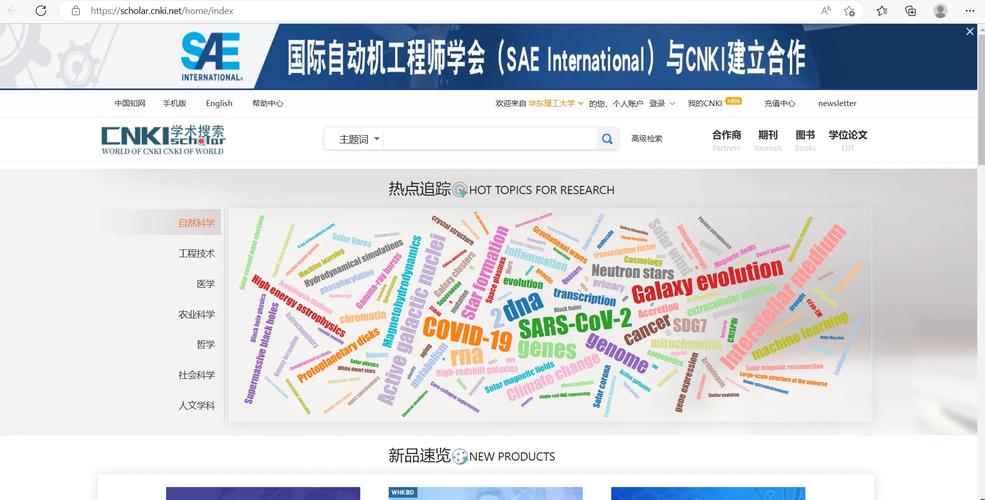
Task: Expand the 登录 login dropdown arrow
Action: pyautogui.click(x=672, y=104)
